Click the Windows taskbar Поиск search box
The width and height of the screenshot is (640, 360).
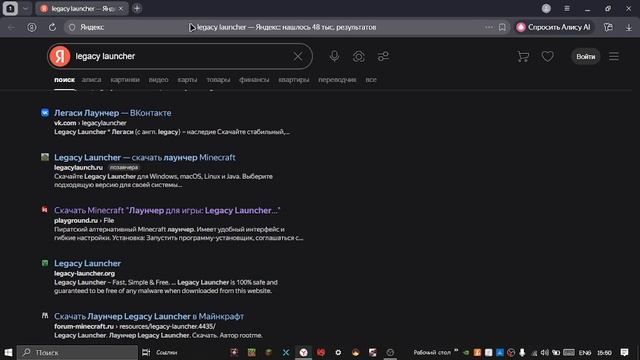pos(78,352)
